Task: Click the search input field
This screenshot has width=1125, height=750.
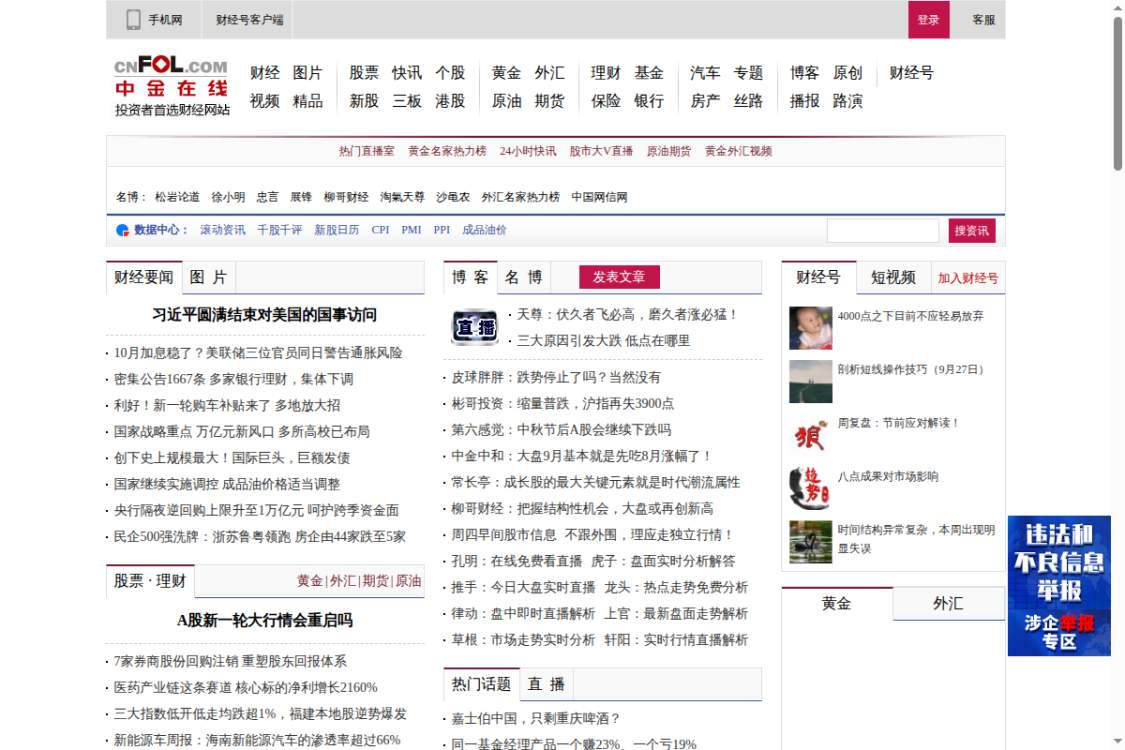Action: coord(882,230)
